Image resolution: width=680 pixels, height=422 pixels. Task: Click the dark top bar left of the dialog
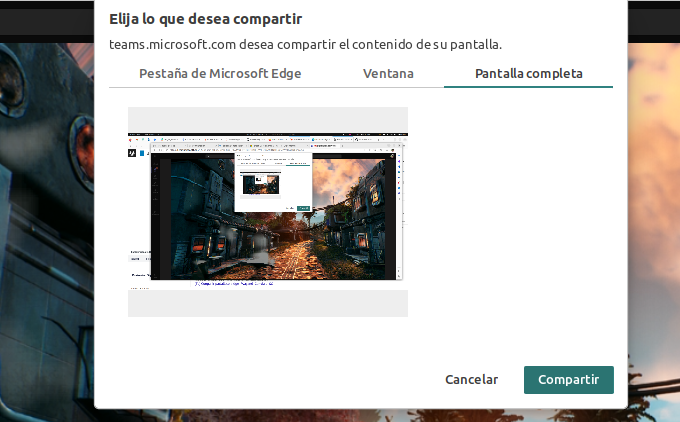(x=45, y=18)
